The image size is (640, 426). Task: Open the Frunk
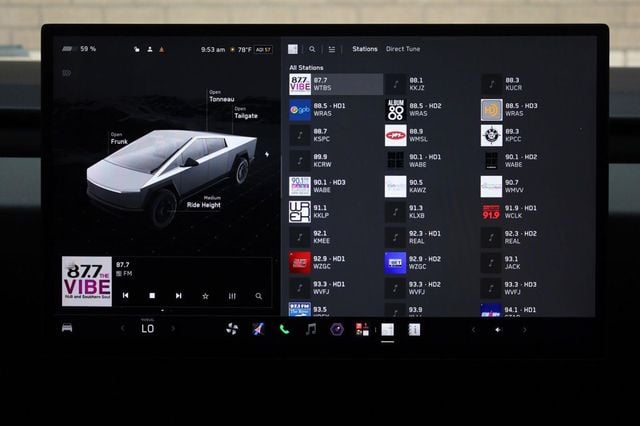pyautogui.click(x=119, y=139)
